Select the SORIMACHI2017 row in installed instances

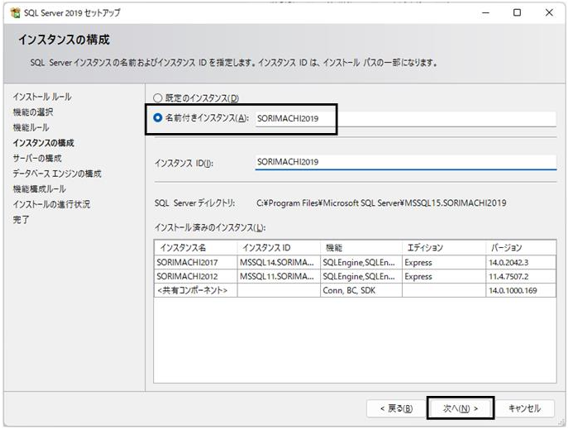point(355,262)
